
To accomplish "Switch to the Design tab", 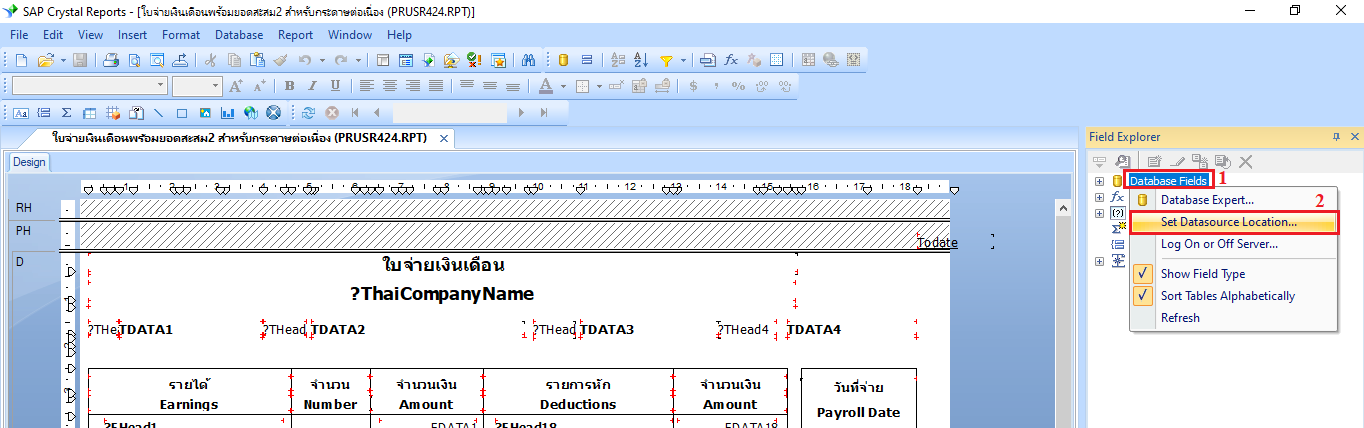I will [x=29, y=162].
